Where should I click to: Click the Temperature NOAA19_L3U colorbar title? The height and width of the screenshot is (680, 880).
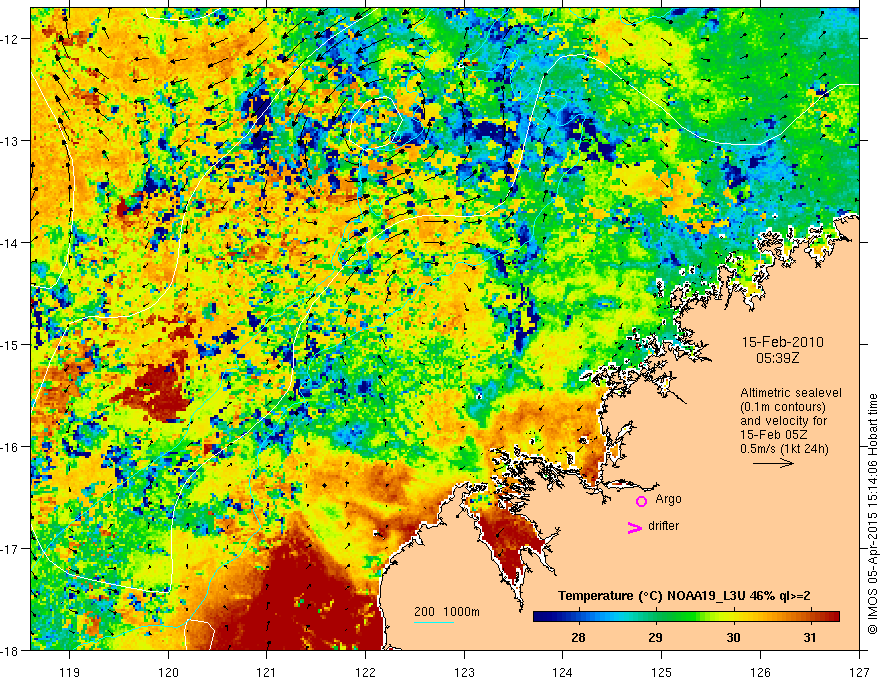684,596
